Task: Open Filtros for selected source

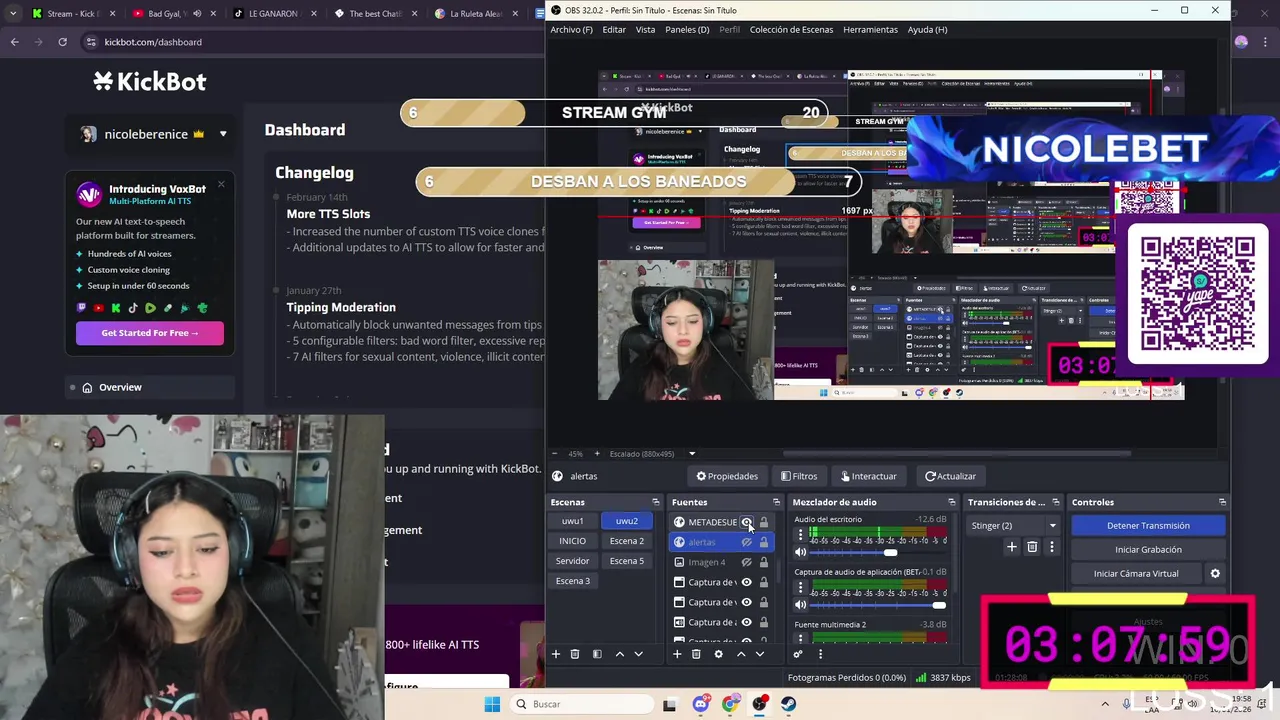Action: [799, 476]
